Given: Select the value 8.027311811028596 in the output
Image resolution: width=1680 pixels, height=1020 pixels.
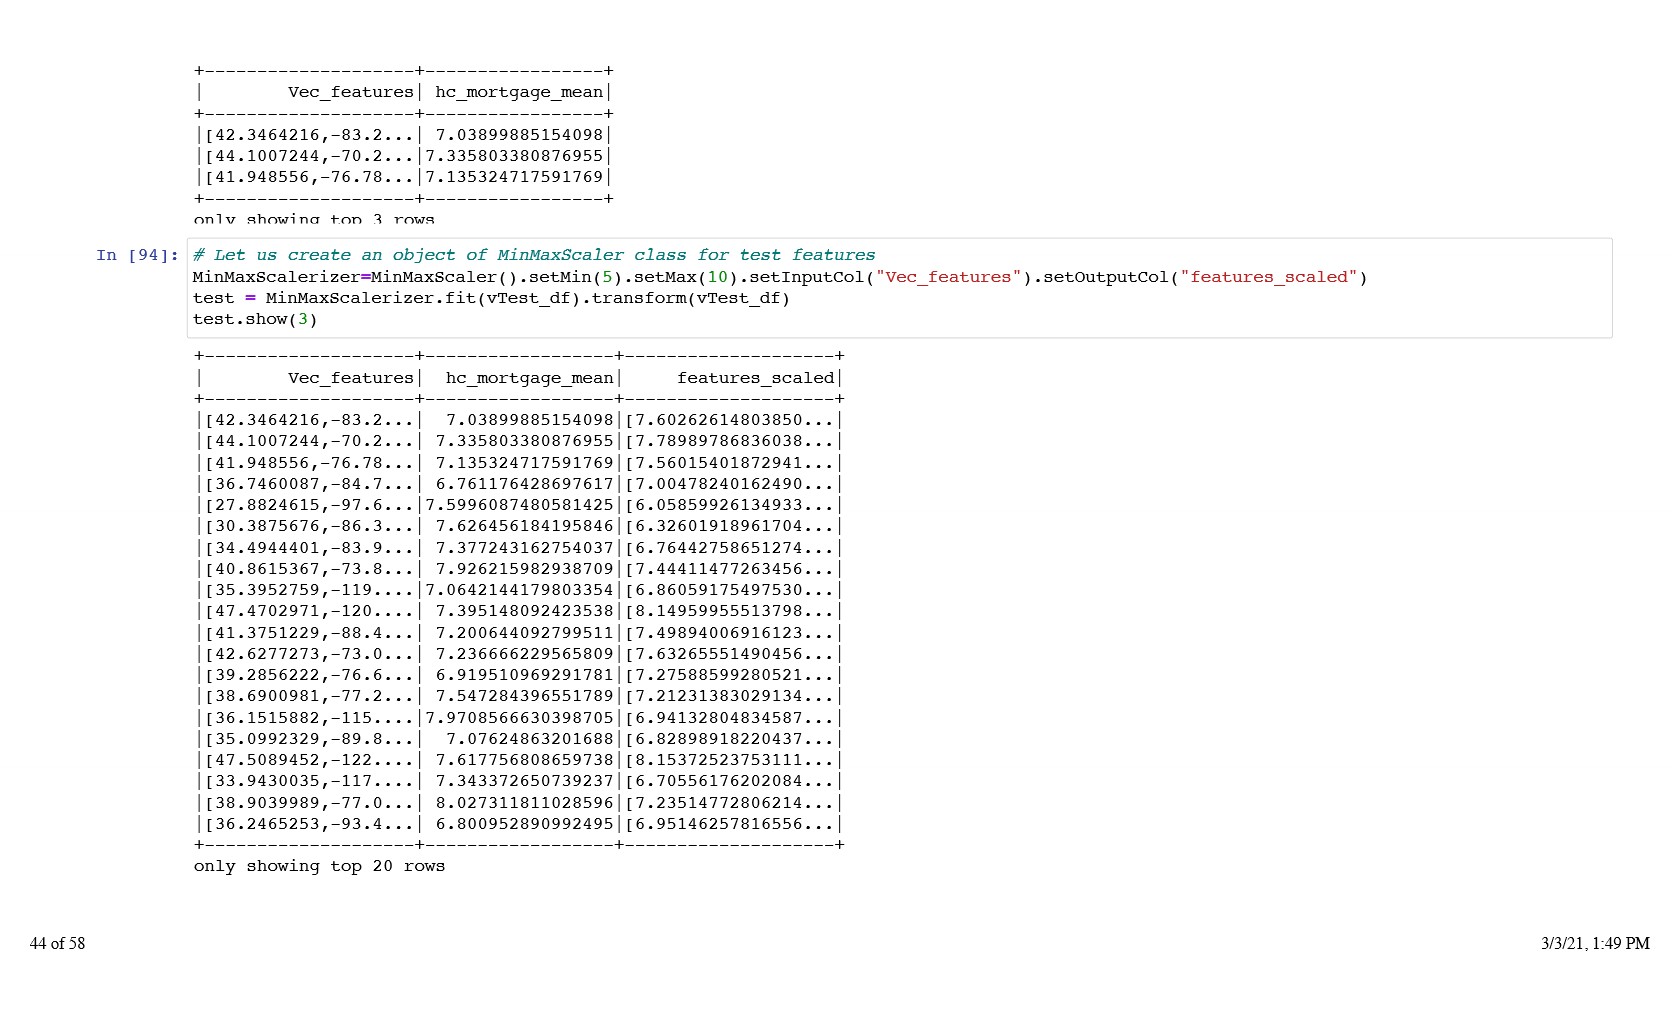Looking at the screenshot, I should 524,803.
